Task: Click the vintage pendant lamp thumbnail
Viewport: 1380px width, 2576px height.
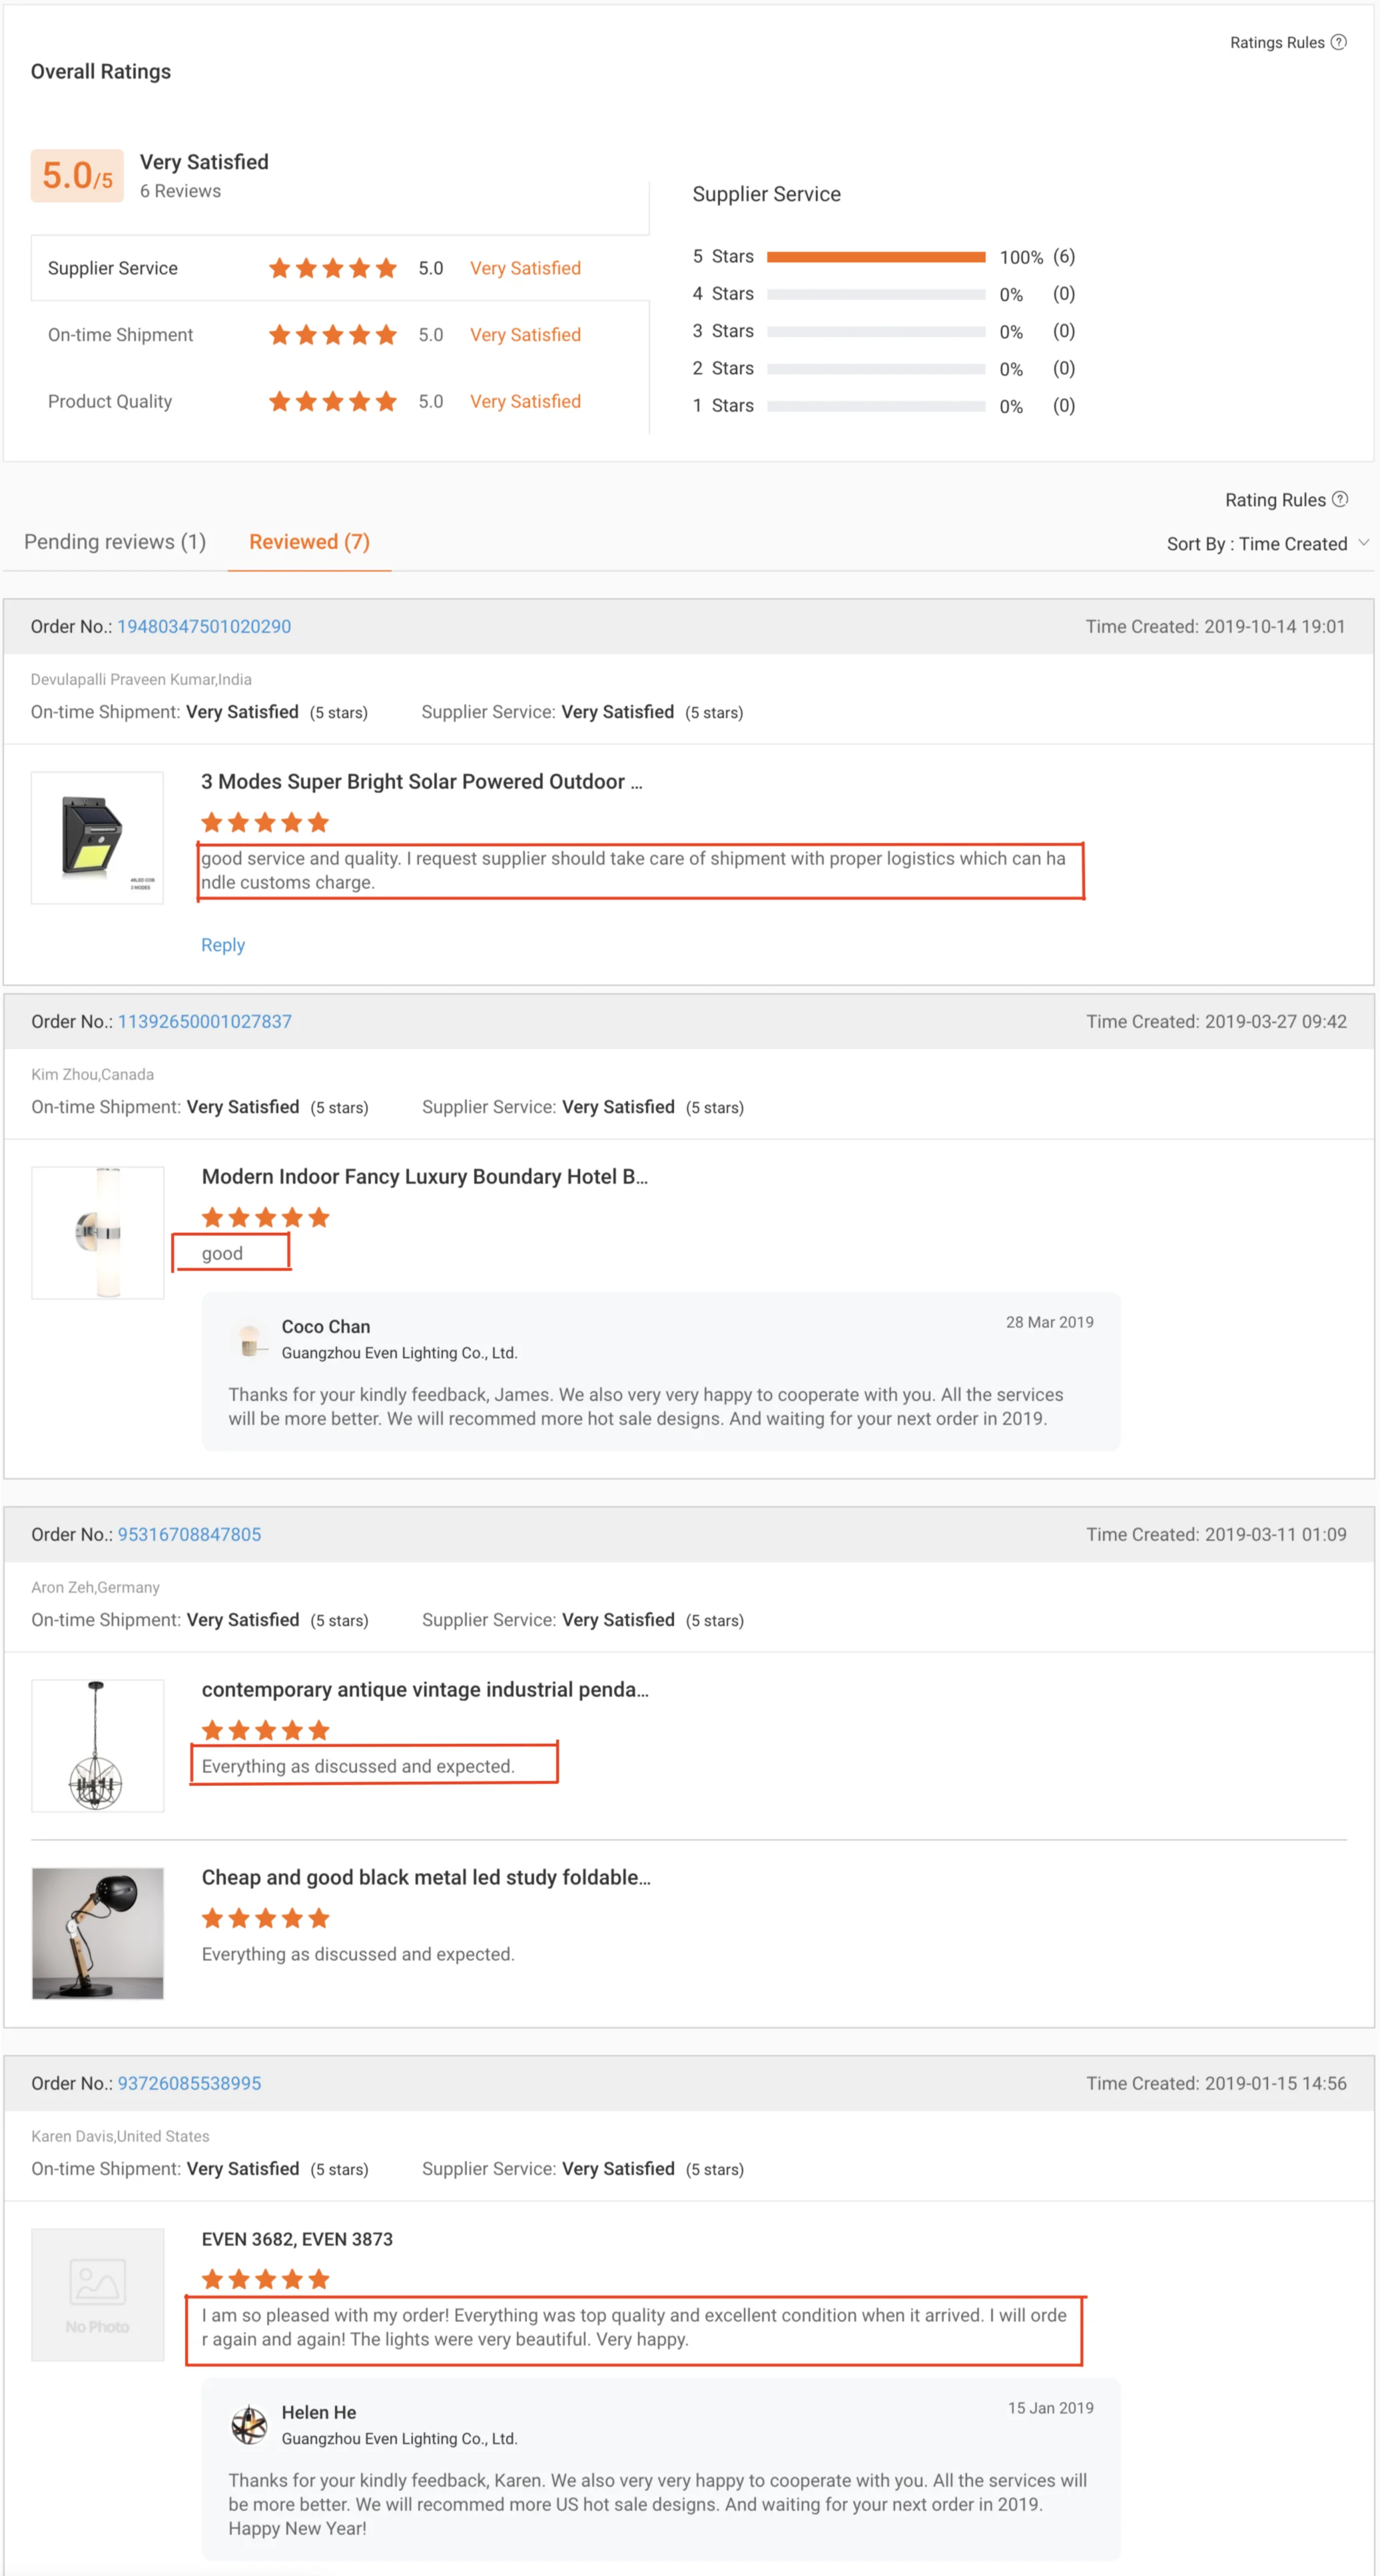Action: [97, 1746]
